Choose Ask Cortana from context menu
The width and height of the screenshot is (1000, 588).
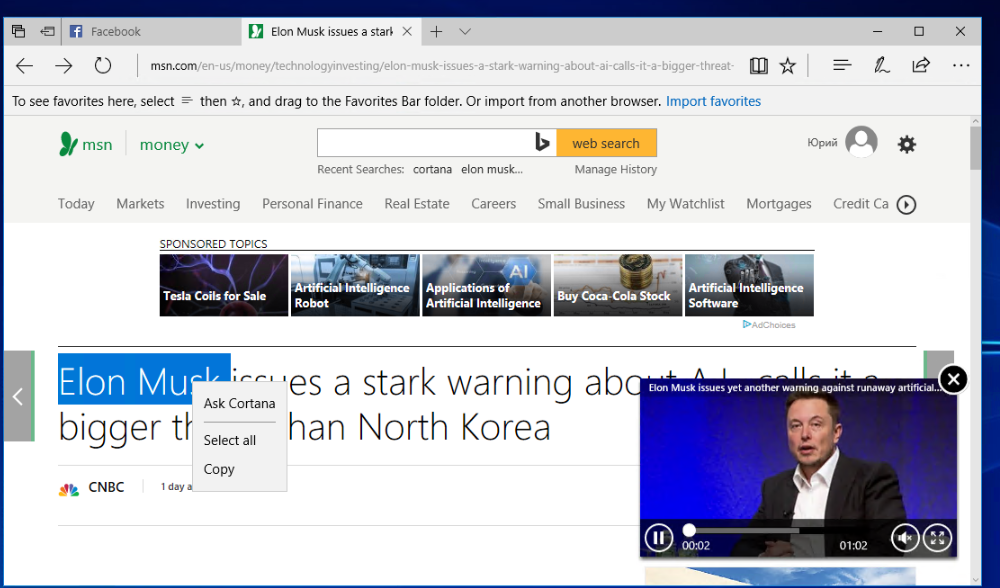pos(239,404)
